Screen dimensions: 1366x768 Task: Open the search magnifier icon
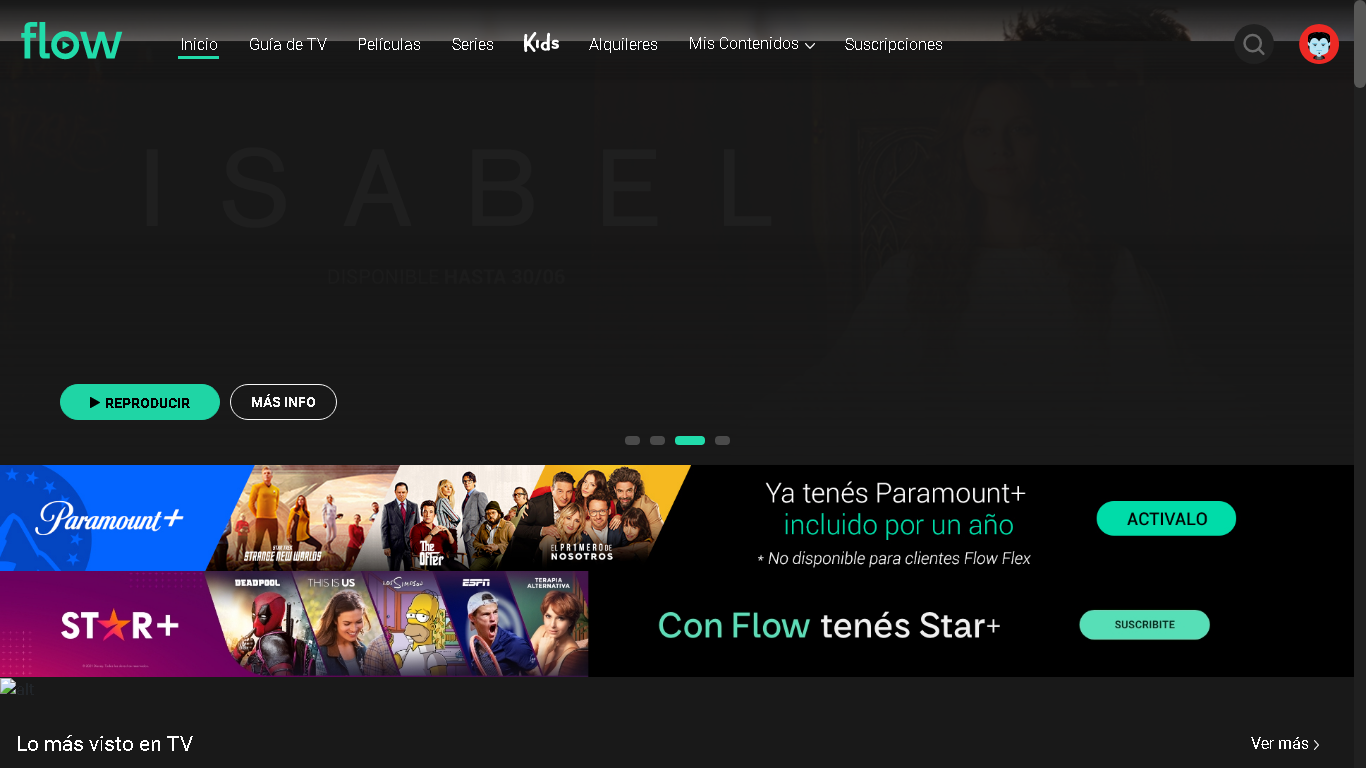[1254, 44]
